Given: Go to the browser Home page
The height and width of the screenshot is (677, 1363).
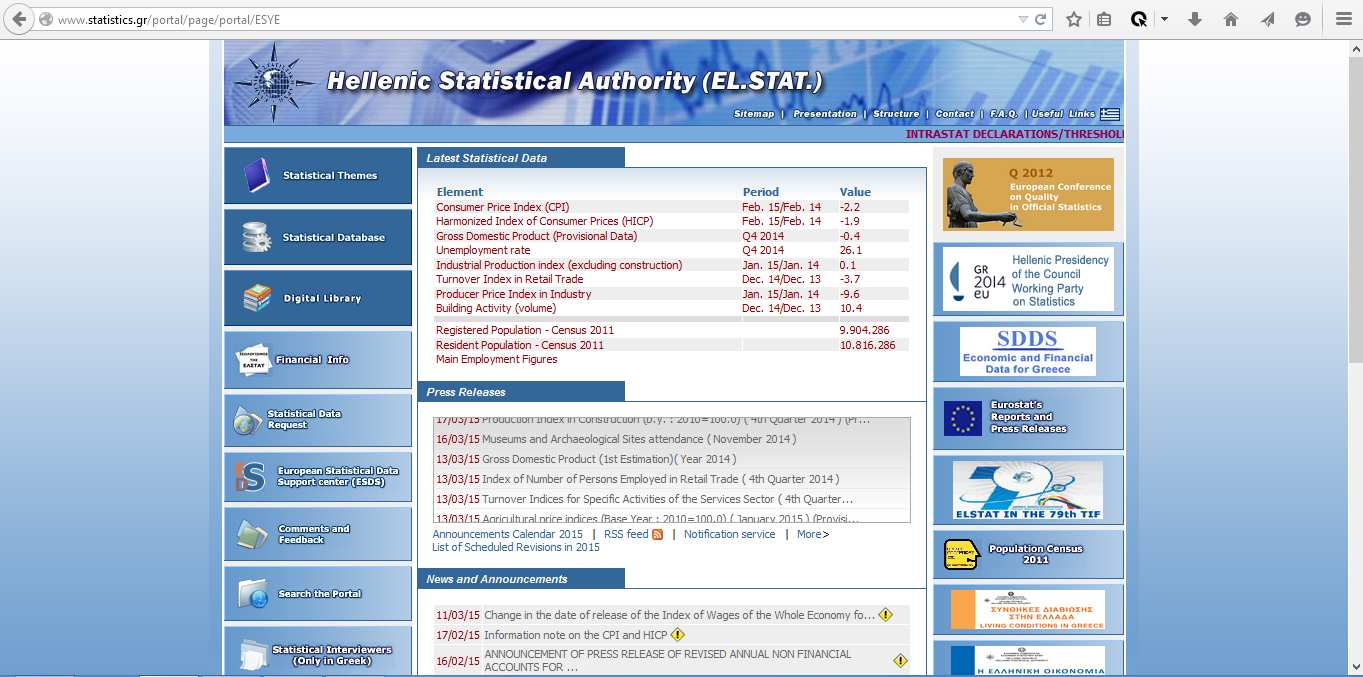Looking at the screenshot, I should (1231, 19).
